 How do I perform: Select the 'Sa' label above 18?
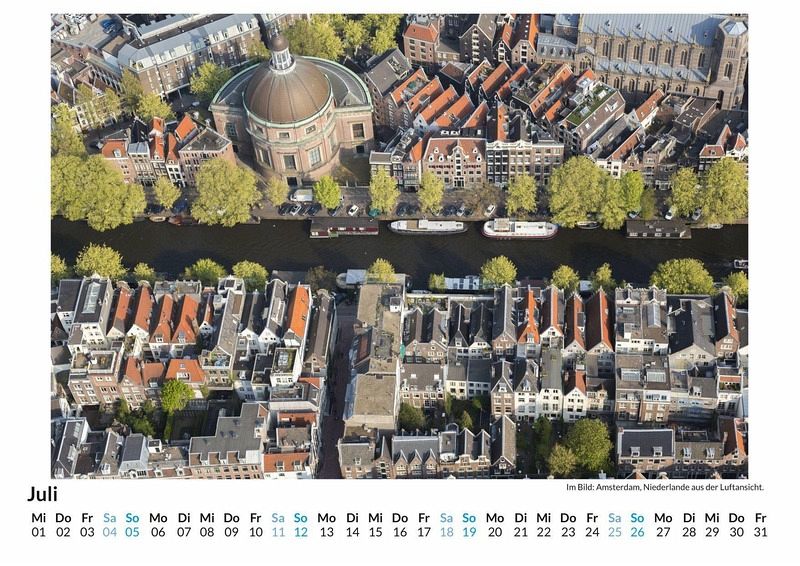click(446, 518)
